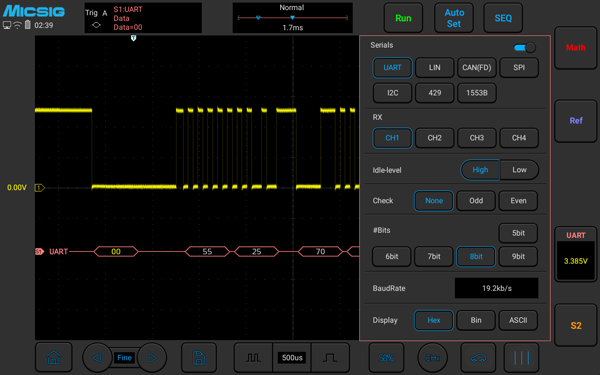Tap the Home icon button
Screen dimensions: 600x375
(54, 357)
